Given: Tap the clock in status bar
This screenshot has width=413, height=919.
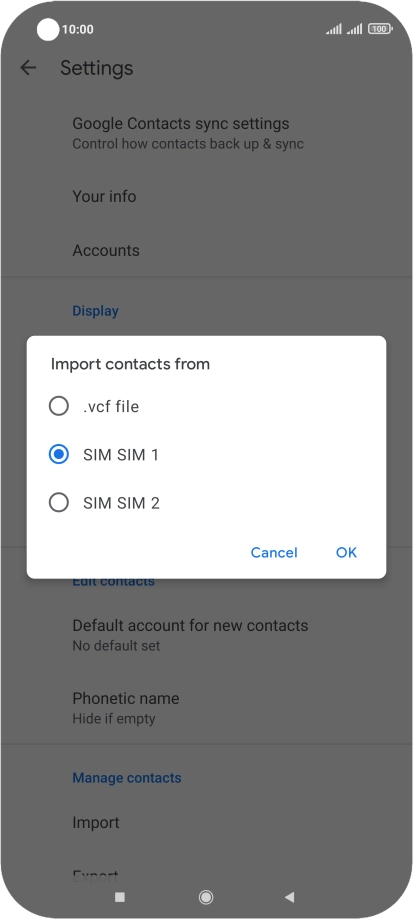Looking at the screenshot, I should (78, 29).
